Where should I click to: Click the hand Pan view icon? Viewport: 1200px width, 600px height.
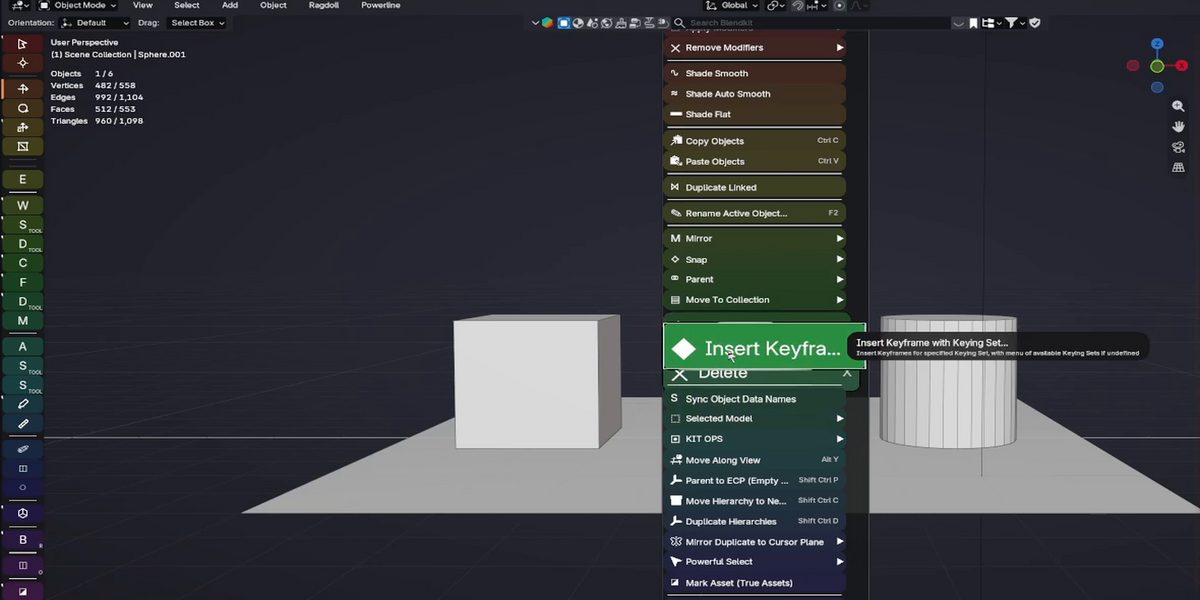pos(1179,126)
